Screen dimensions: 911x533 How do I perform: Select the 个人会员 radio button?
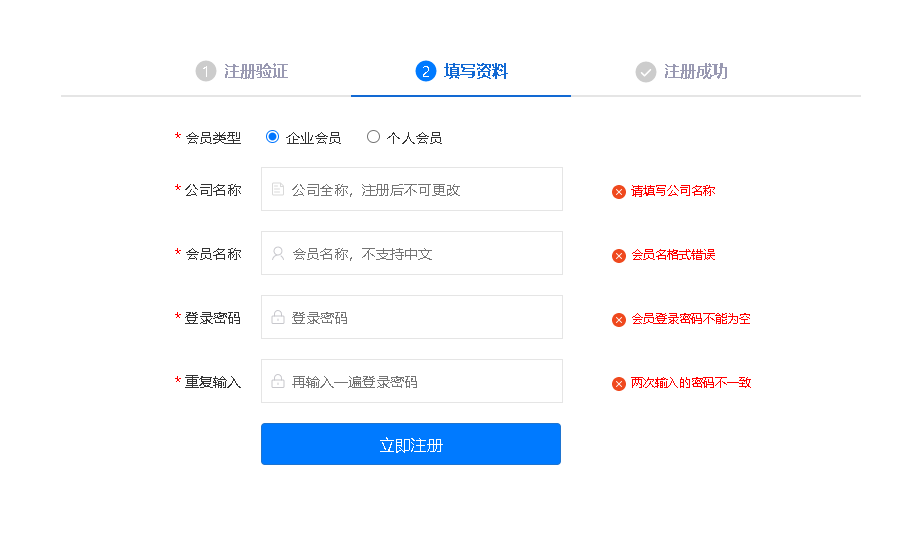tap(373, 137)
